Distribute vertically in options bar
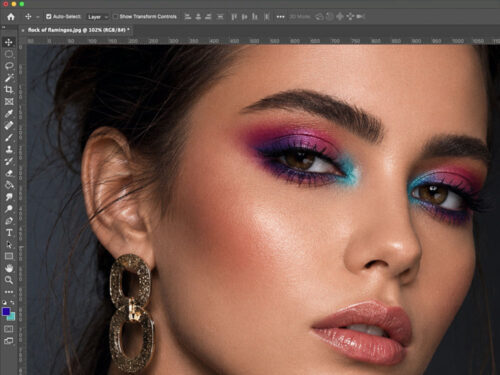 [266, 16]
